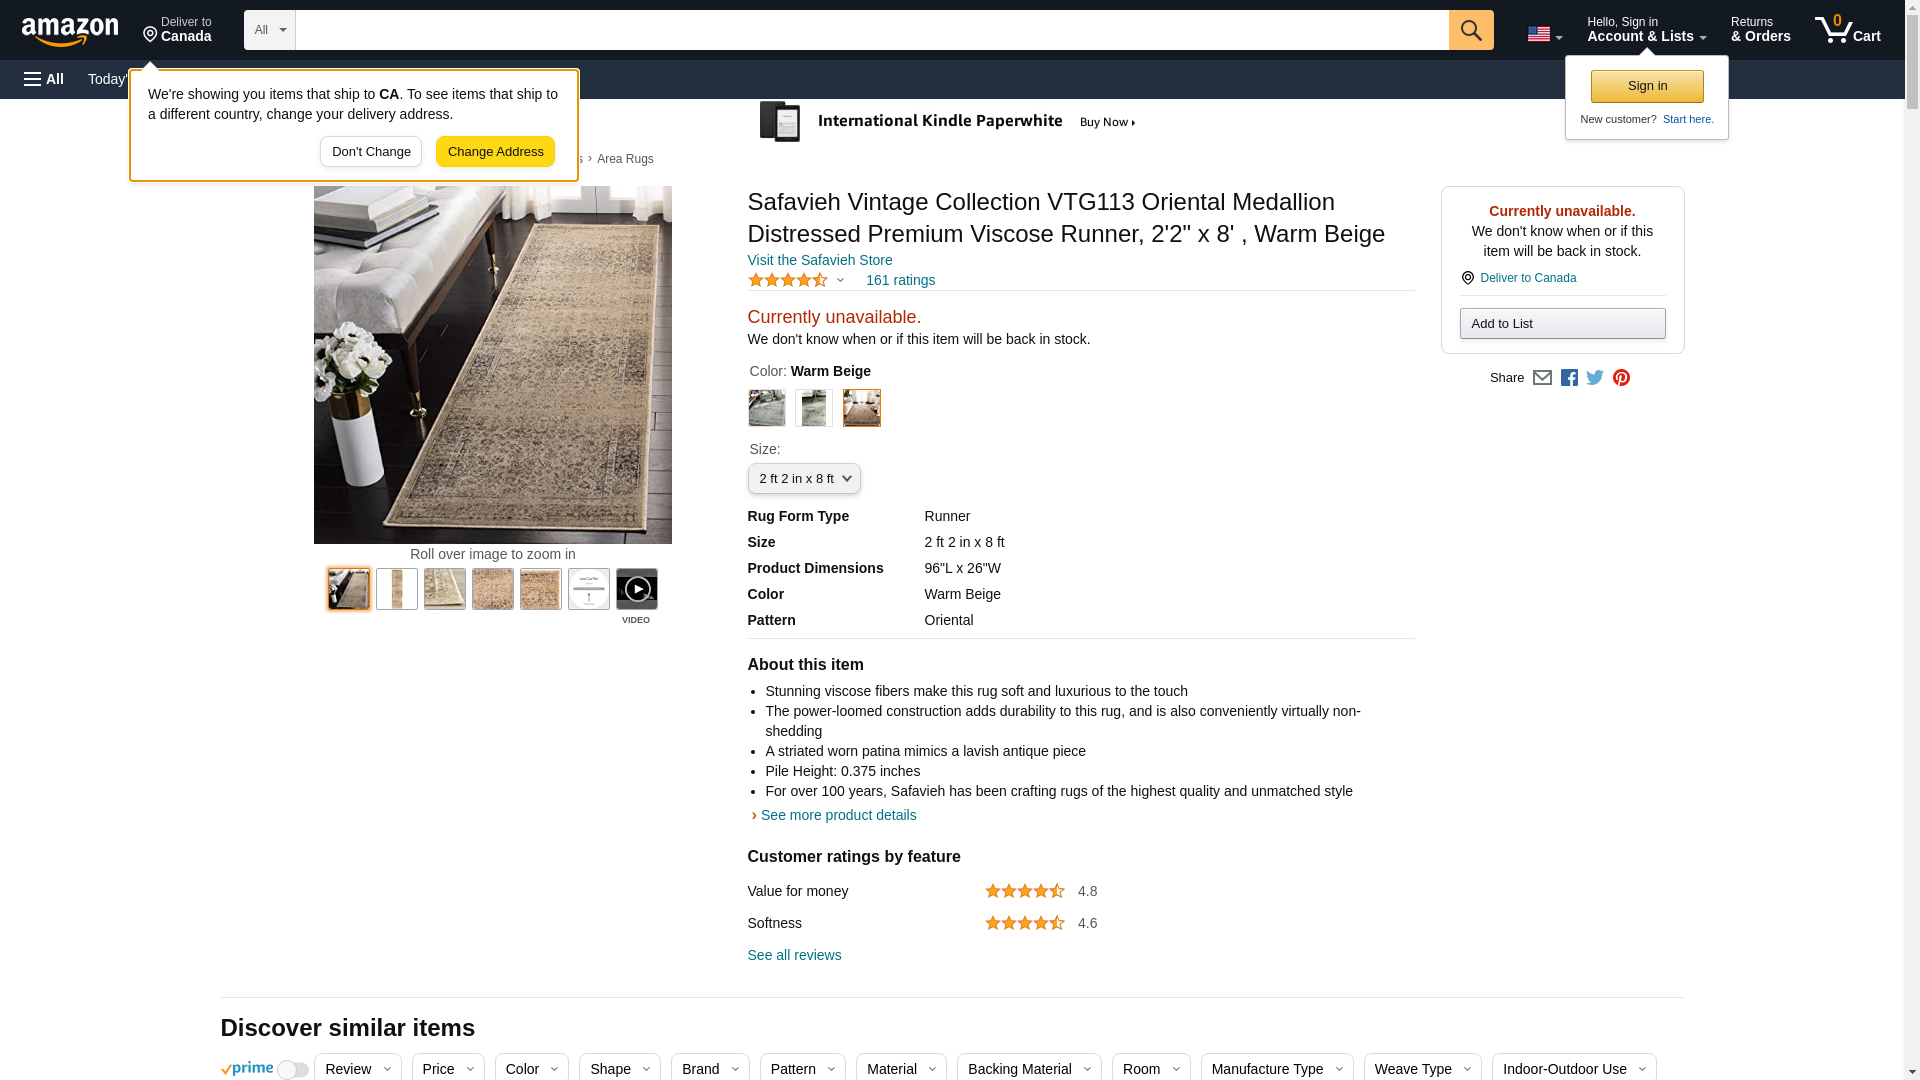Toggle the Prime filter switch

(292, 1069)
